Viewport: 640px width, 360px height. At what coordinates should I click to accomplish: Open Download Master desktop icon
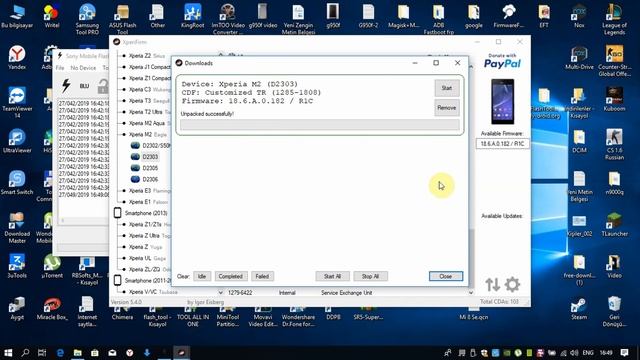point(17,228)
